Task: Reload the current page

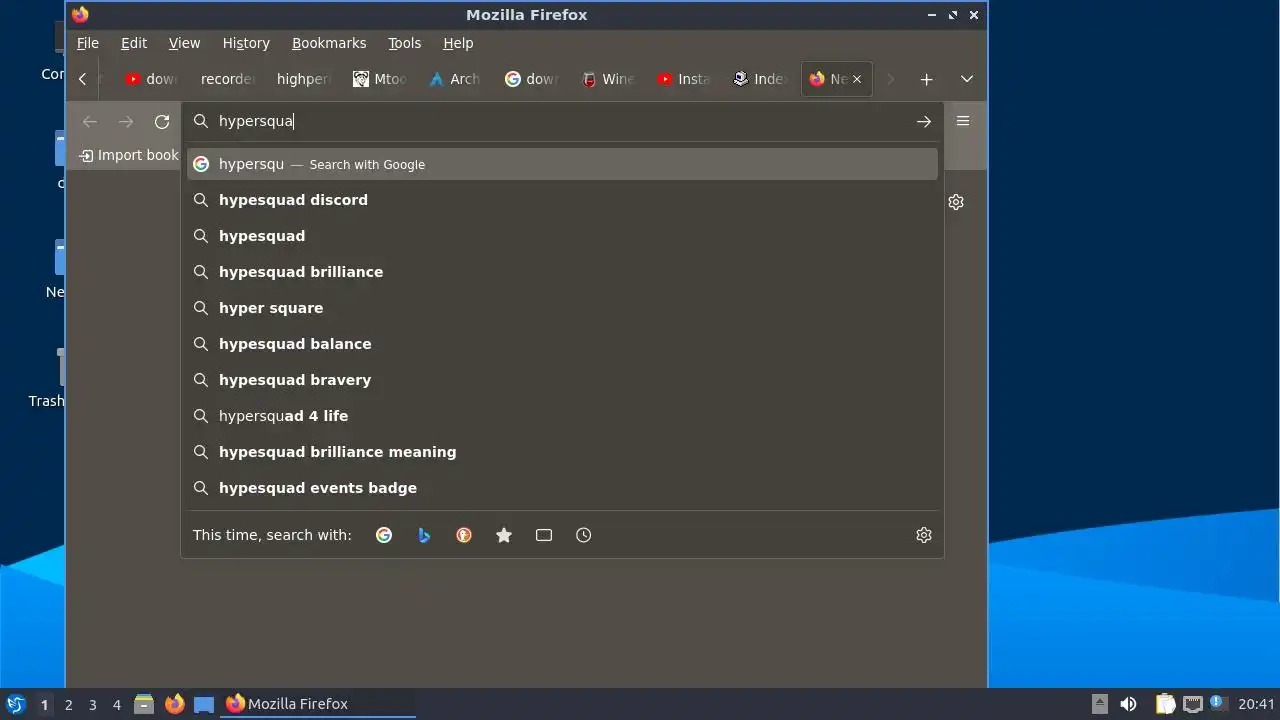Action: click(162, 121)
